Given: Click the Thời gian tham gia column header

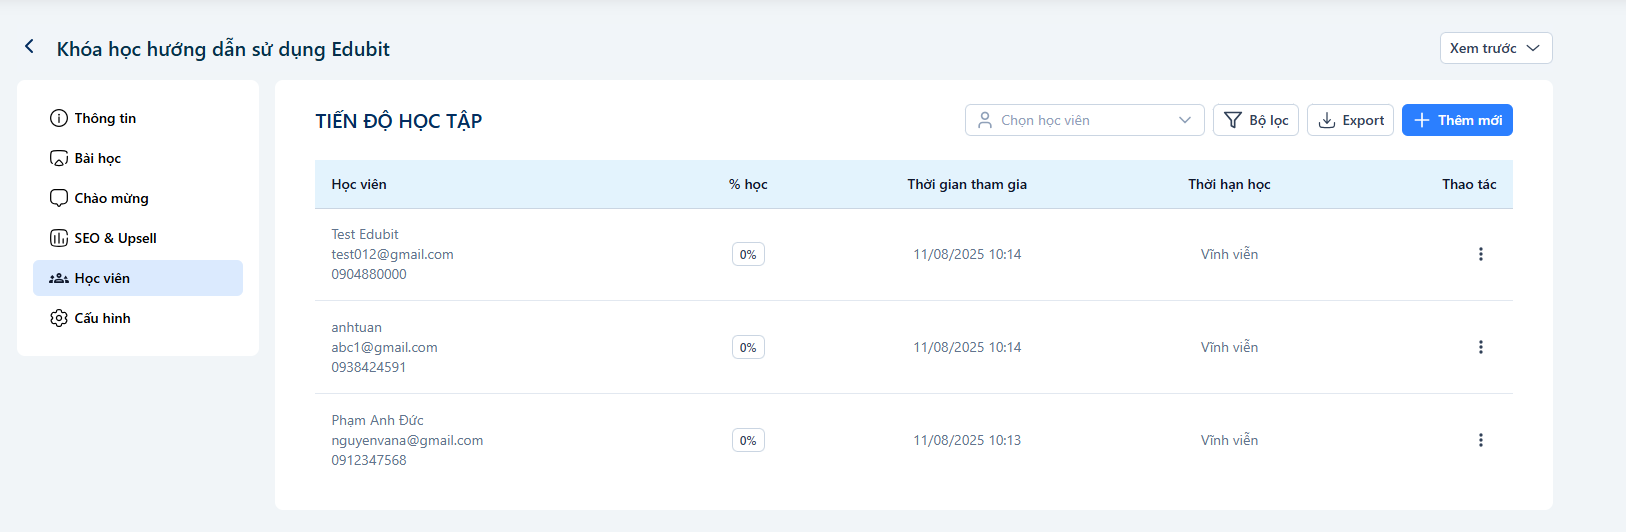Looking at the screenshot, I should tap(967, 184).
